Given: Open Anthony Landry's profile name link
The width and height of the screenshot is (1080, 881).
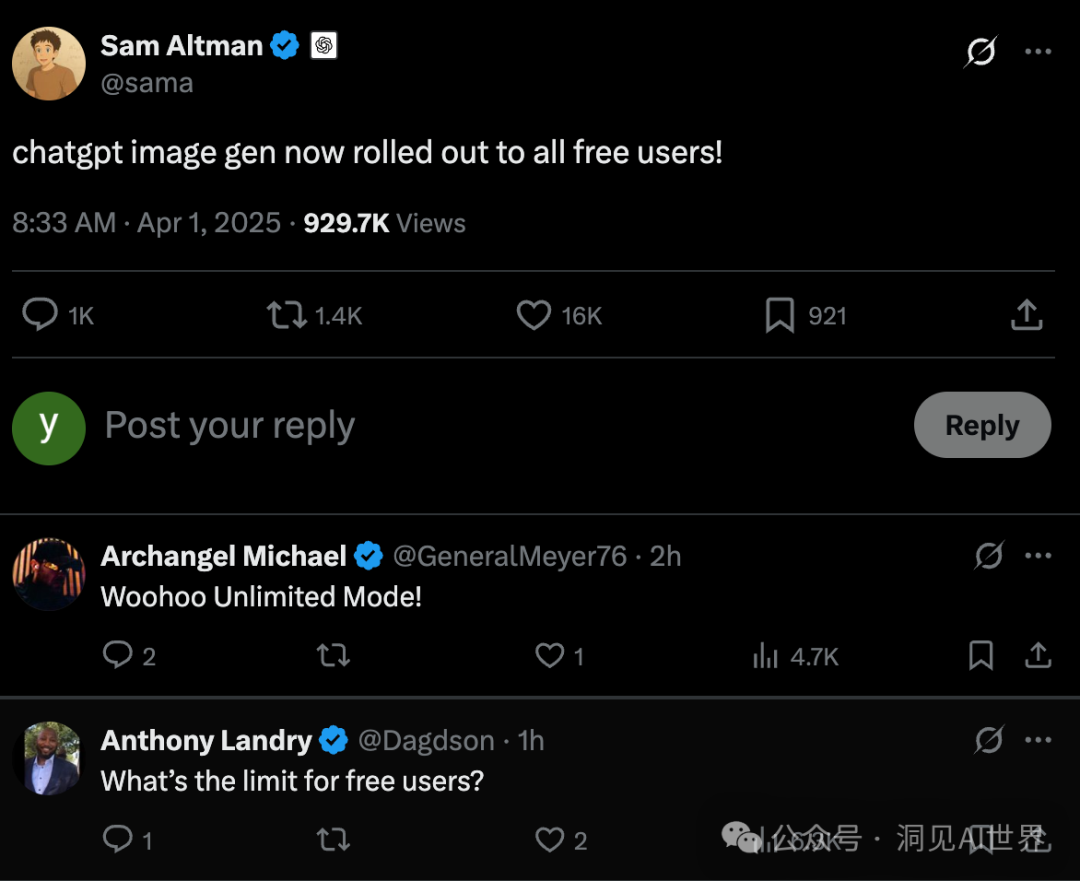Looking at the screenshot, I should click(x=206, y=741).
